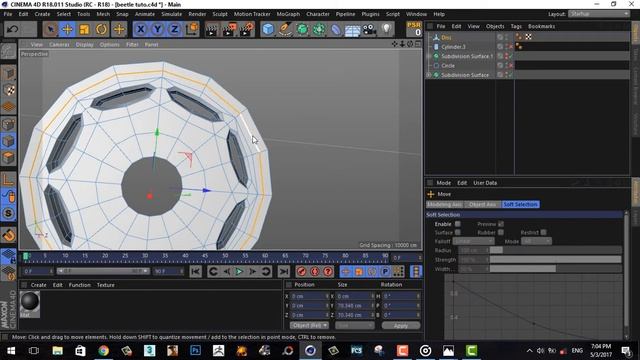Screen dimensions: 640x360
Task: Select the Live Selection arrow tool
Action: click(x=50, y=29)
